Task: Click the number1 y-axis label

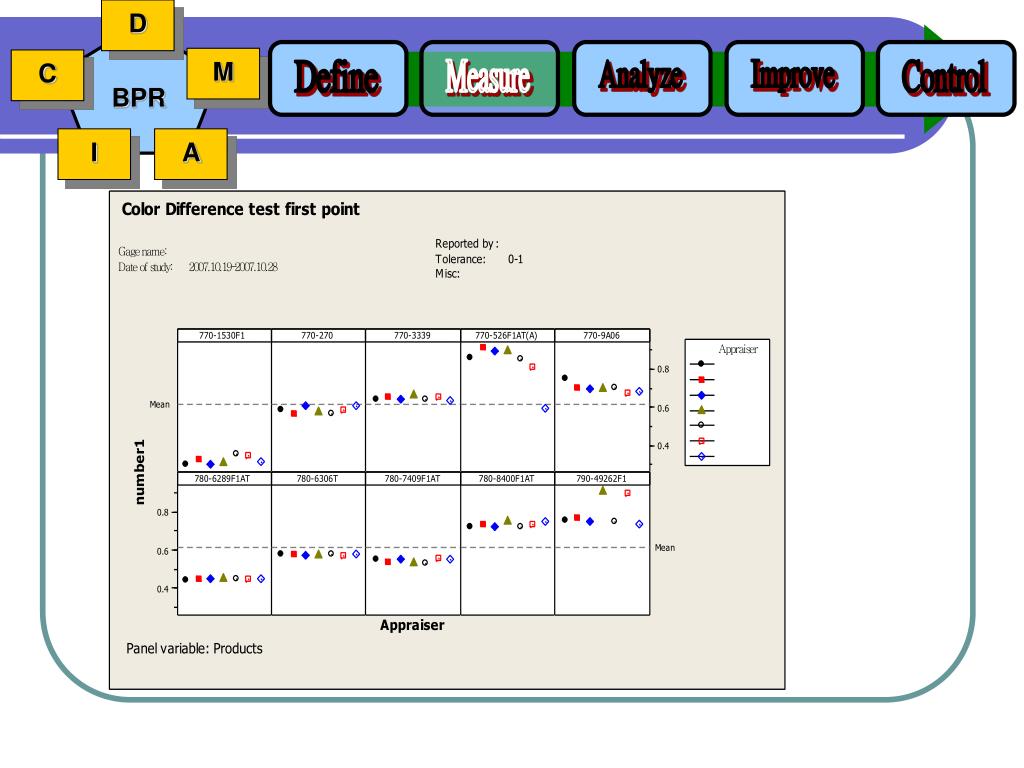Action: click(140, 472)
